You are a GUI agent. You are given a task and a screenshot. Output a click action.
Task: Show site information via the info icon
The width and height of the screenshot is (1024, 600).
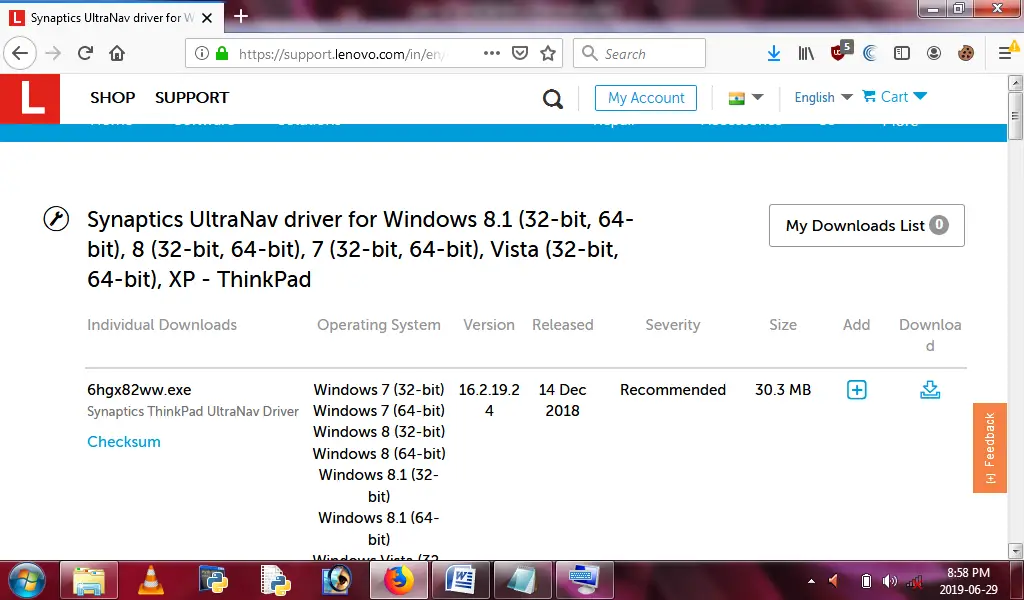click(x=202, y=54)
